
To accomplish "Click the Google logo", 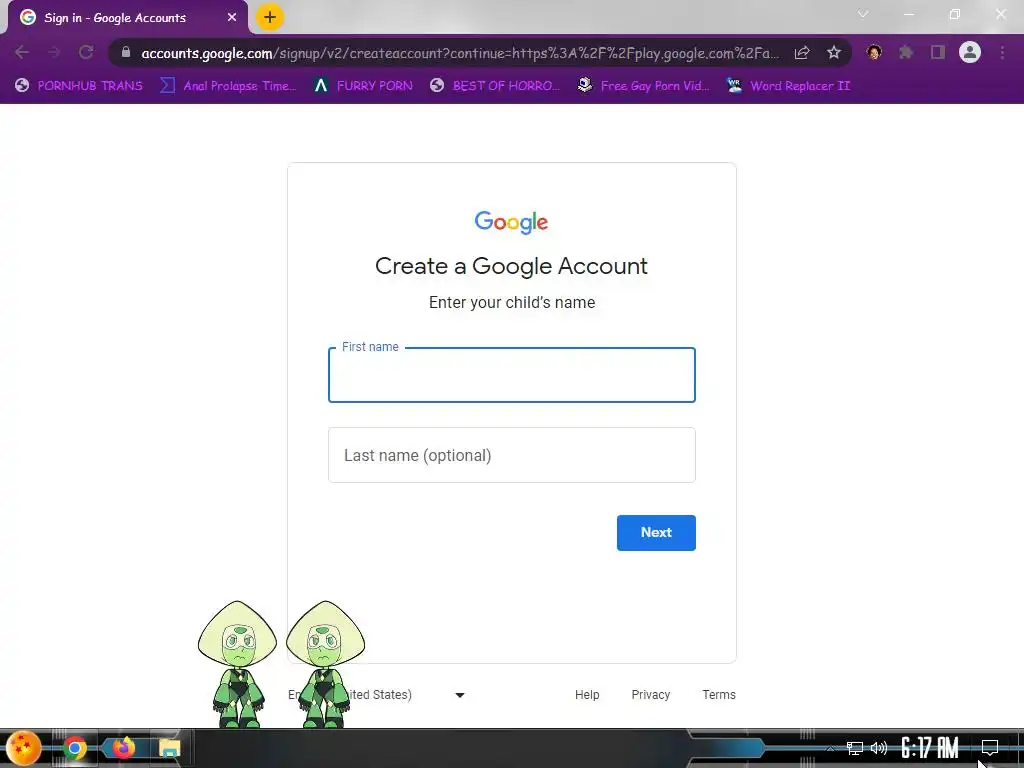I will 511,222.
